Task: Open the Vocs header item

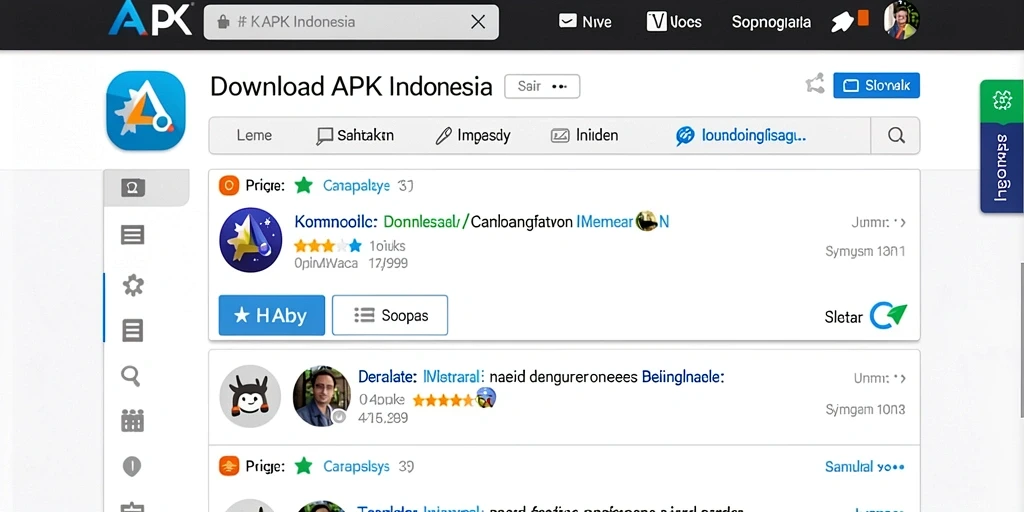Action: coord(673,22)
